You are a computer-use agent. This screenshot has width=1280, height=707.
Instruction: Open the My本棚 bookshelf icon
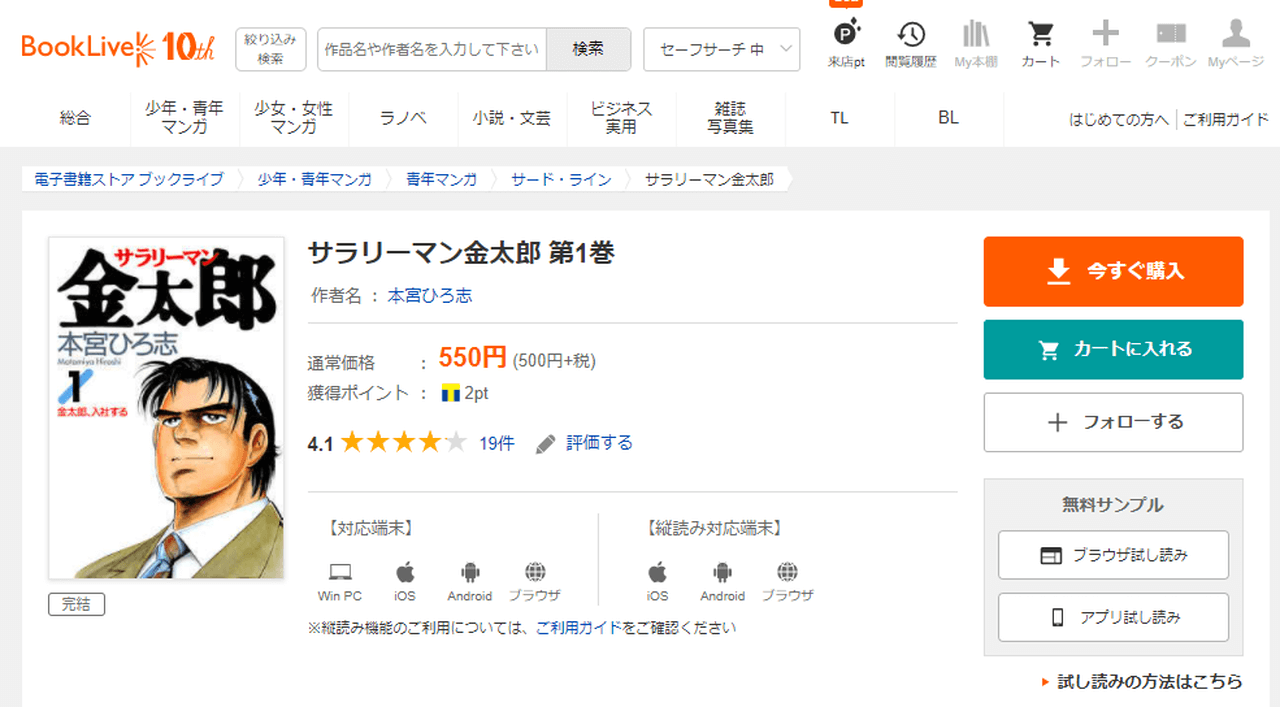(976, 36)
